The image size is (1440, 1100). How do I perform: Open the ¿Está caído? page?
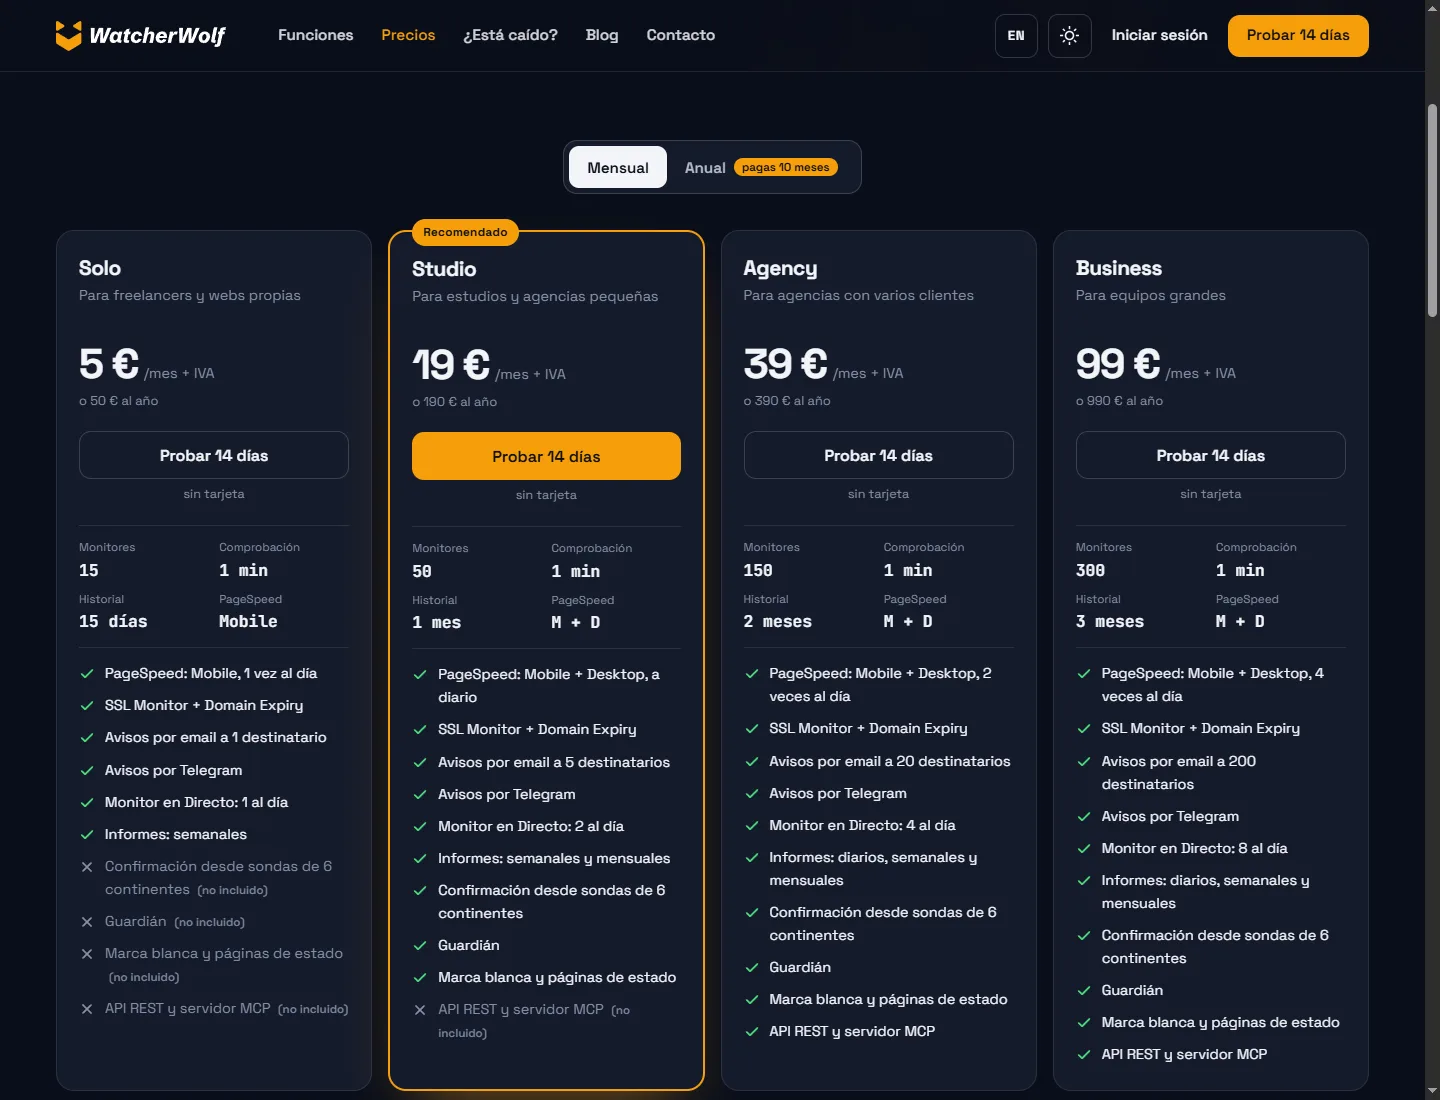click(510, 35)
